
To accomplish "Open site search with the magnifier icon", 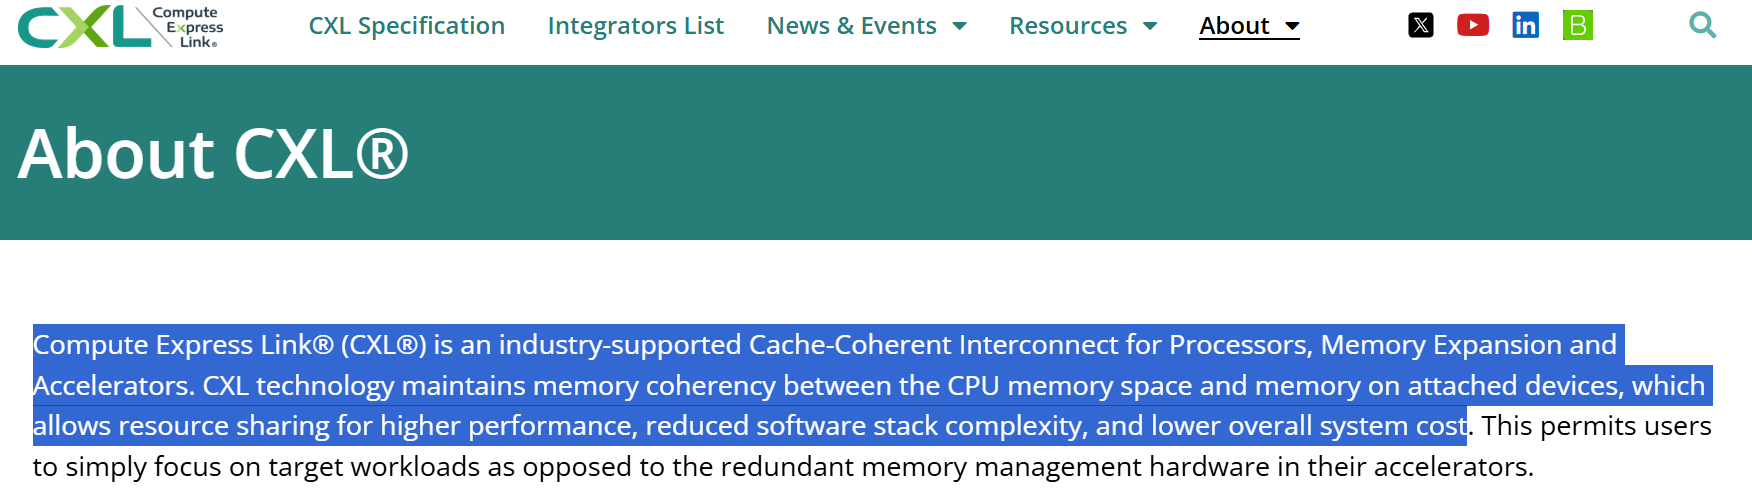I will pos(1702,25).
